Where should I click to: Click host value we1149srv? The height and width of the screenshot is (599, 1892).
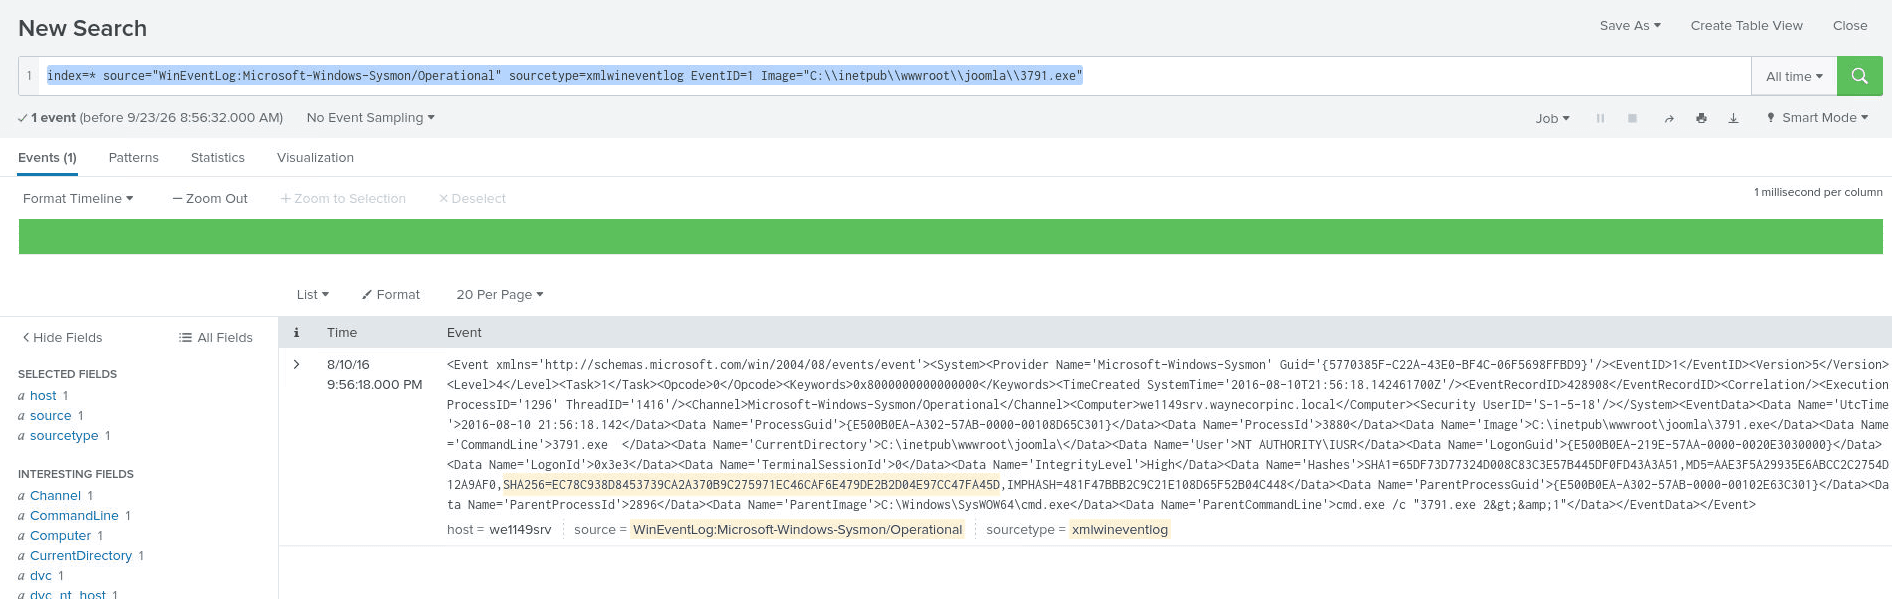(x=520, y=529)
